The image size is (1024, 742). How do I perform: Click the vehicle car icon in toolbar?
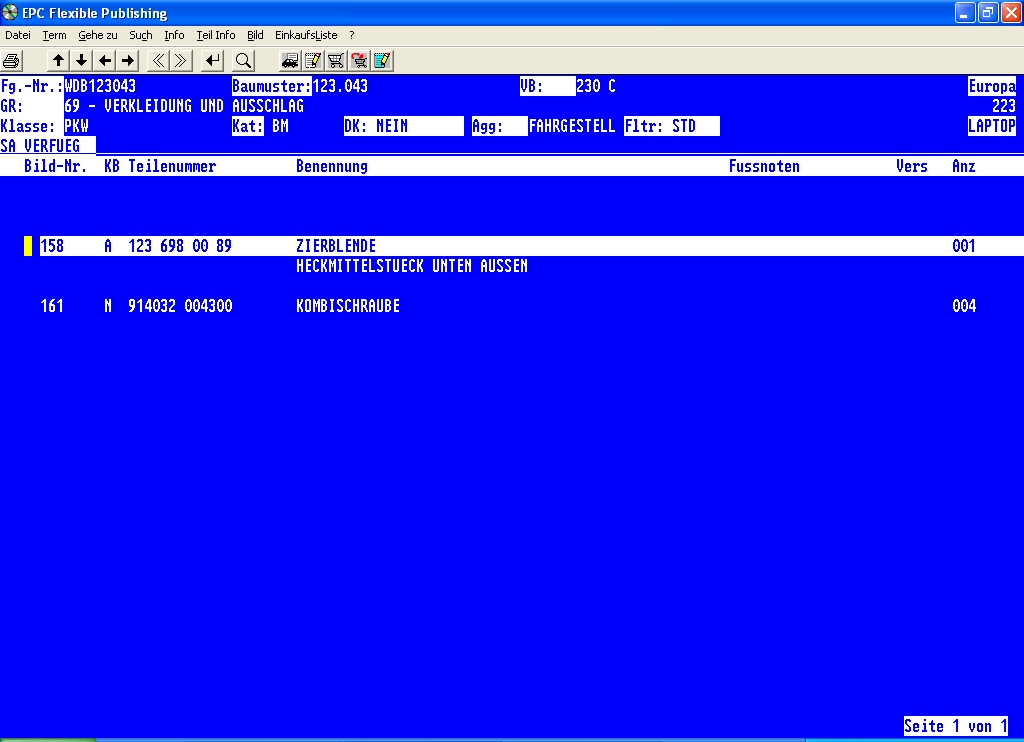(x=289, y=61)
